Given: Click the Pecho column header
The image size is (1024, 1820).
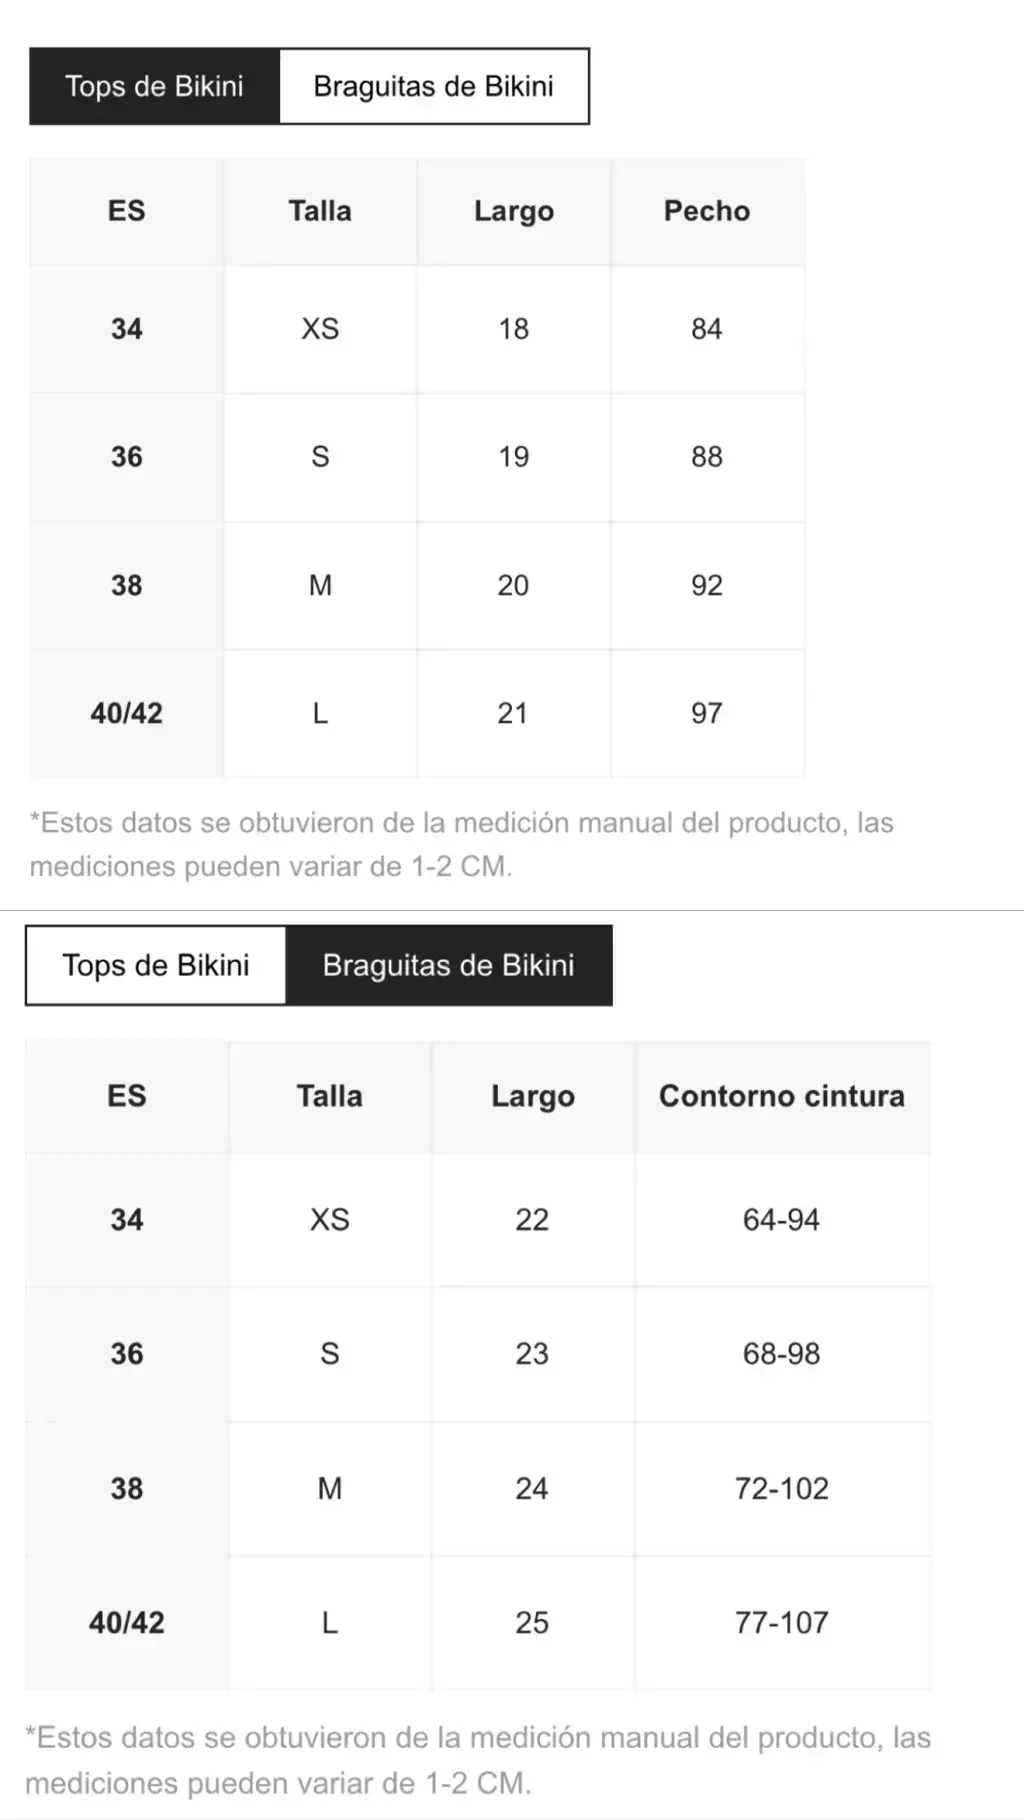Looking at the screenshot, I should coord(707,211).
